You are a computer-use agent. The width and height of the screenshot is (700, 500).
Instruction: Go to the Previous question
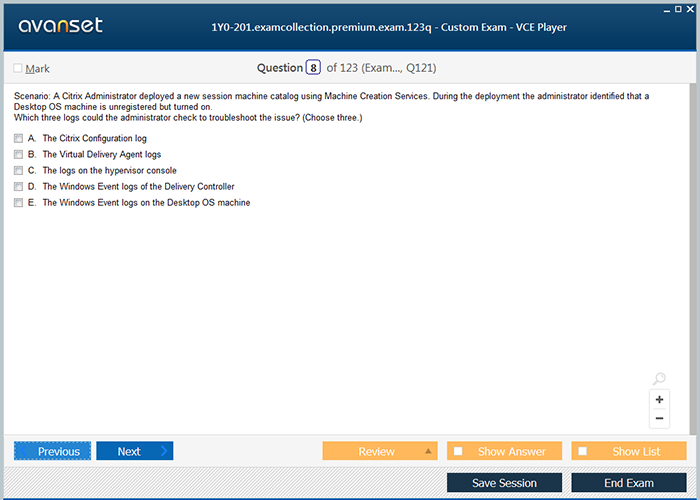(52, 451)
